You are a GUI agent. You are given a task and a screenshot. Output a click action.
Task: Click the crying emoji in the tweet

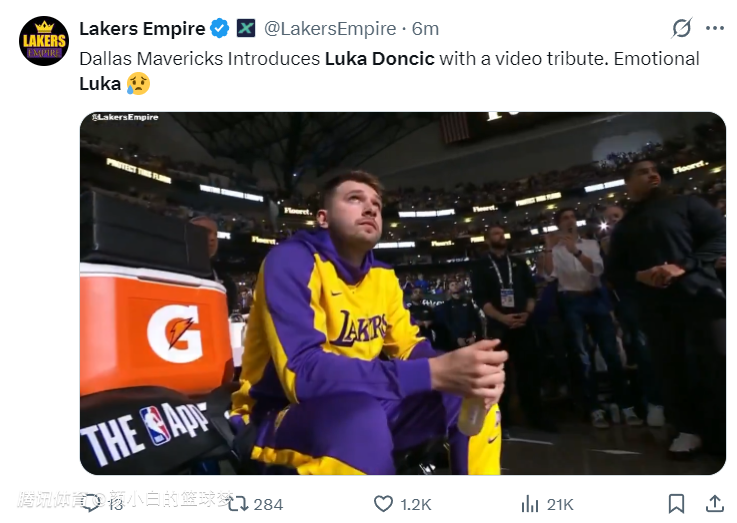(138, 84)
